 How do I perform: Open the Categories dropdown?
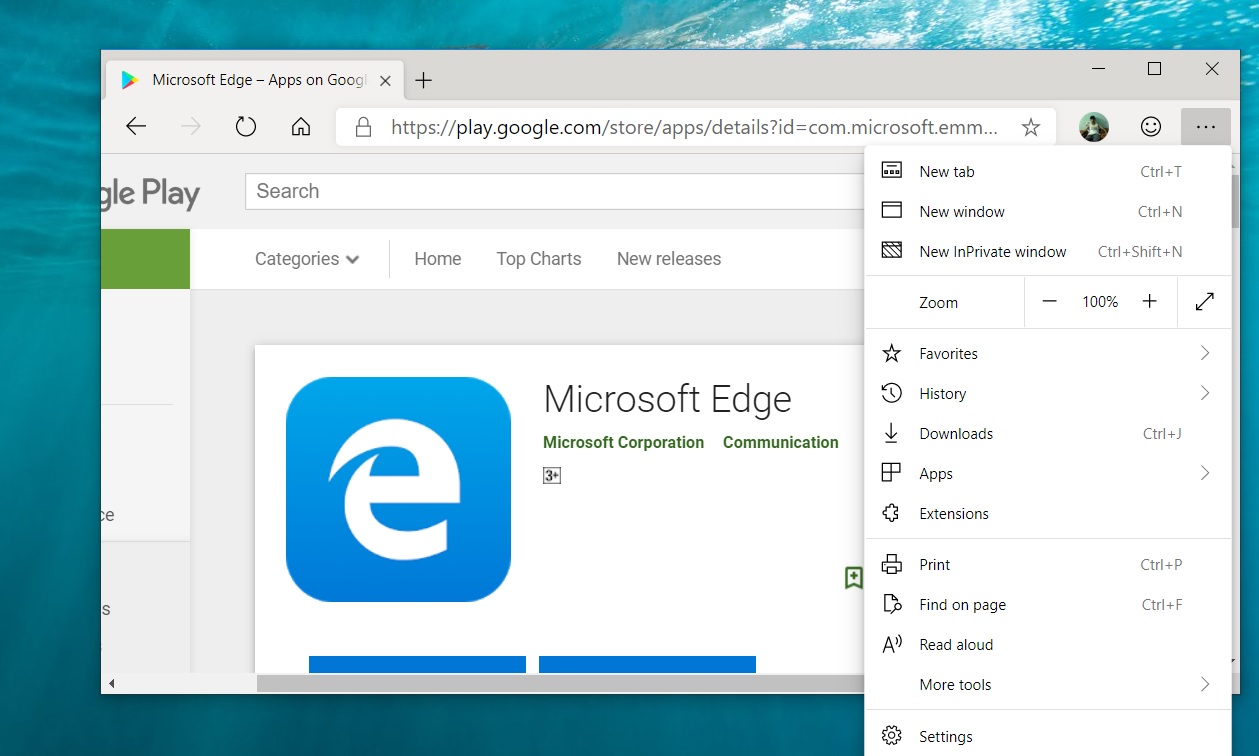tap(307, 259)
